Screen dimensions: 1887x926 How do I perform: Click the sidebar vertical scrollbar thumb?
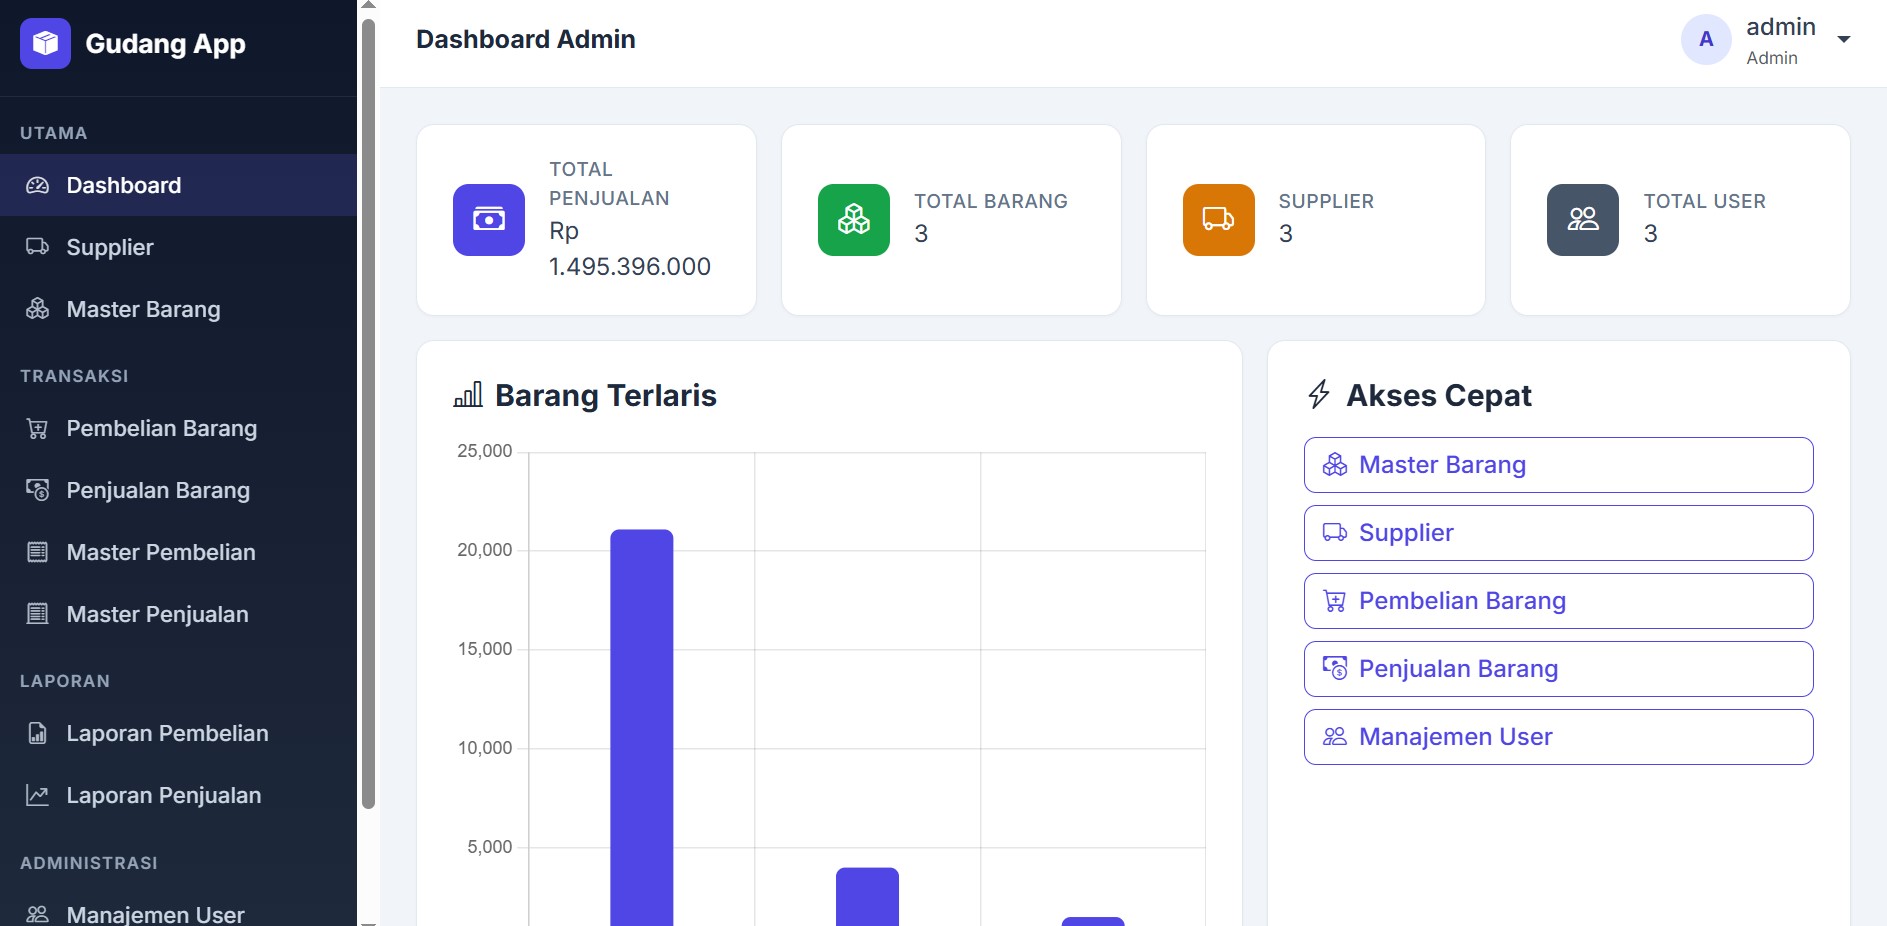tap(368, 414)
